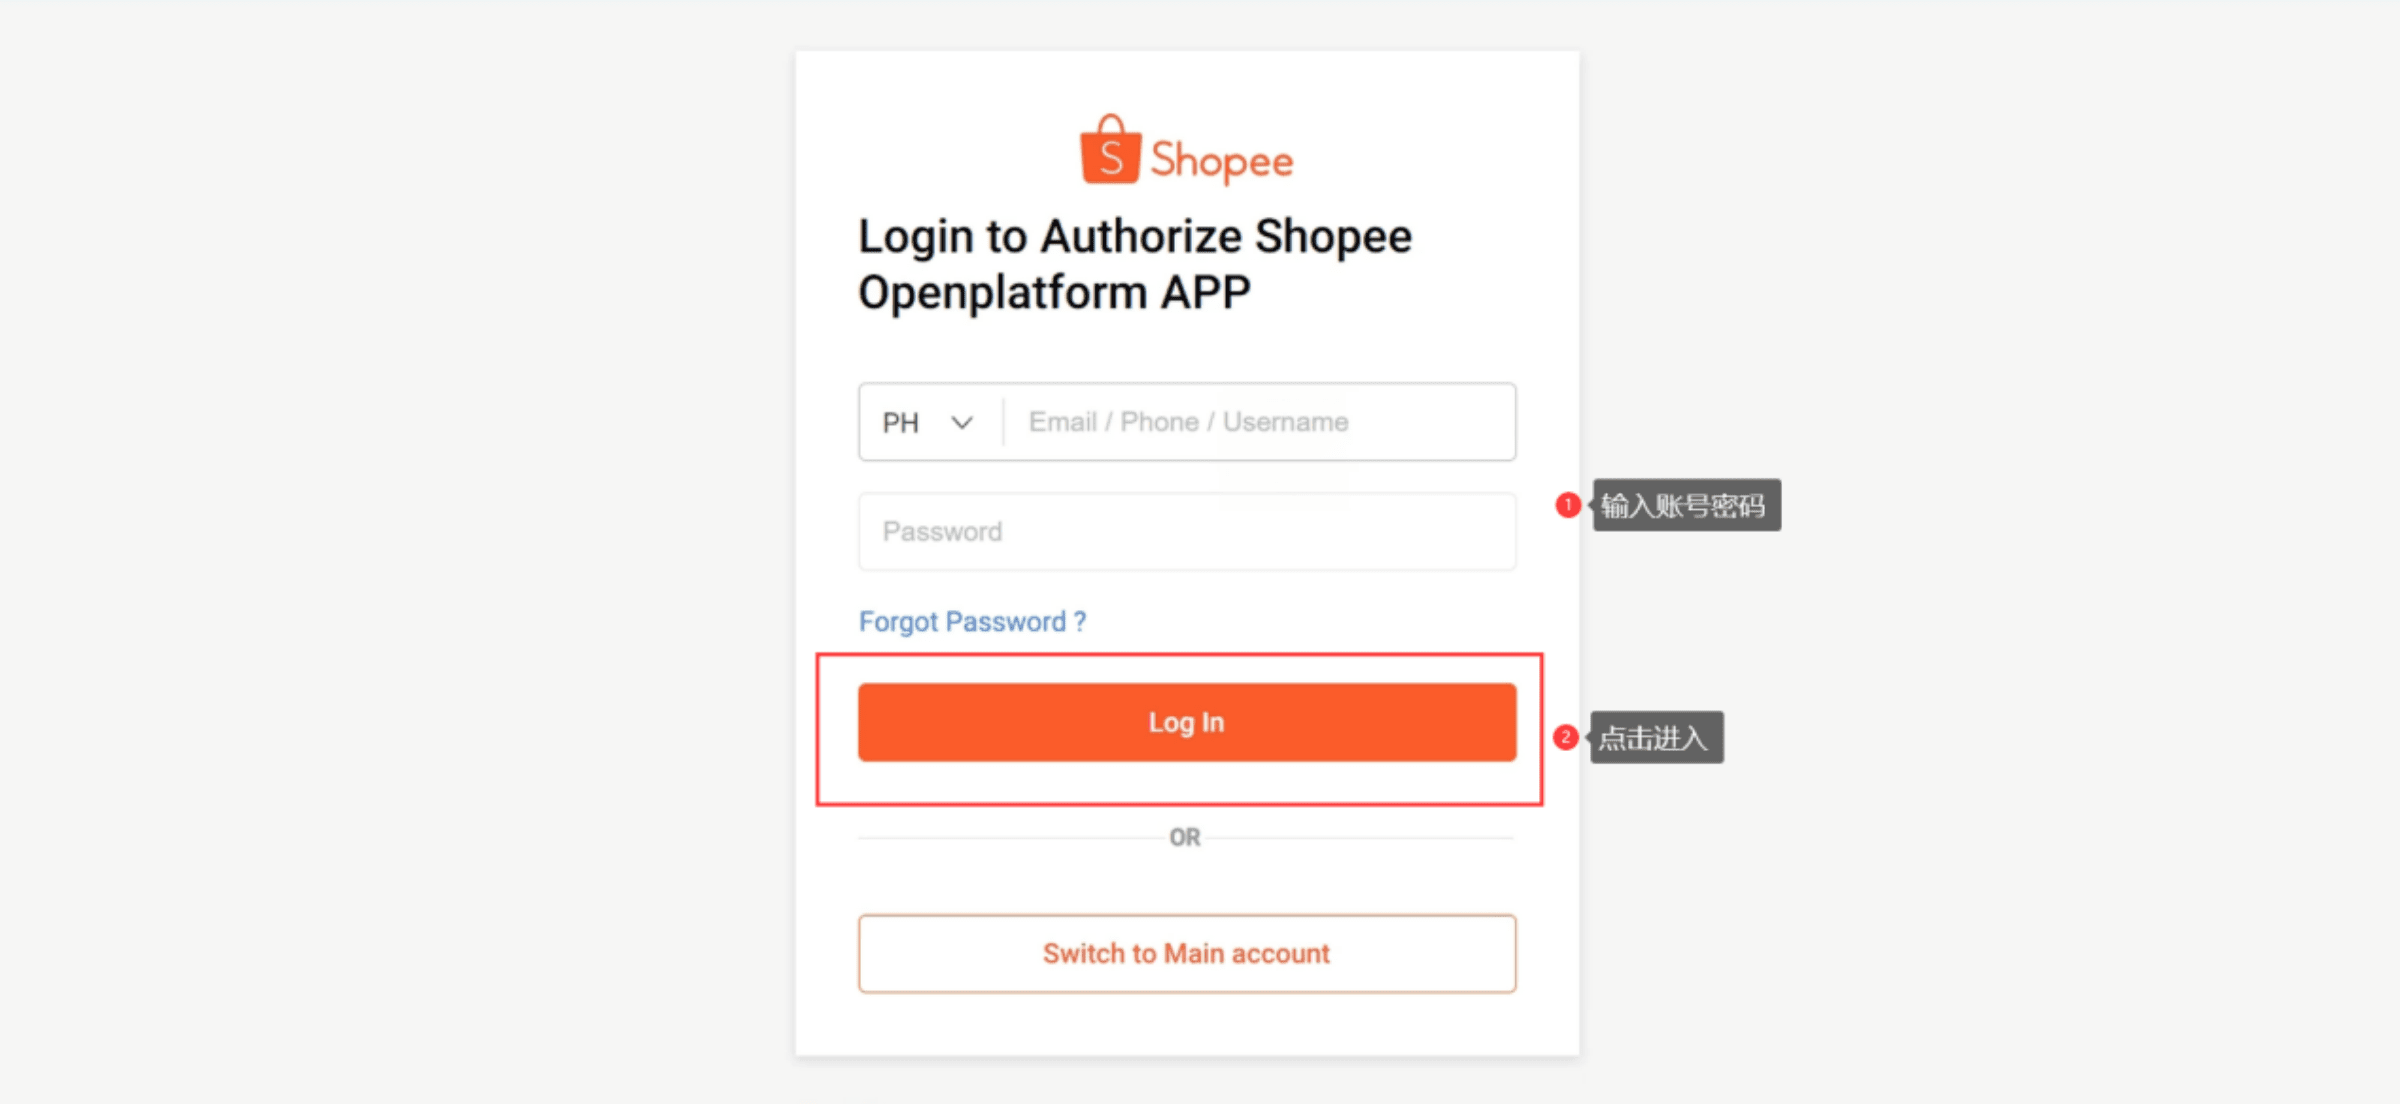Screen dimensions: 2400x1104
Task: Expand the chevron arrow beside PH
Action: click(x=962, y=423)
